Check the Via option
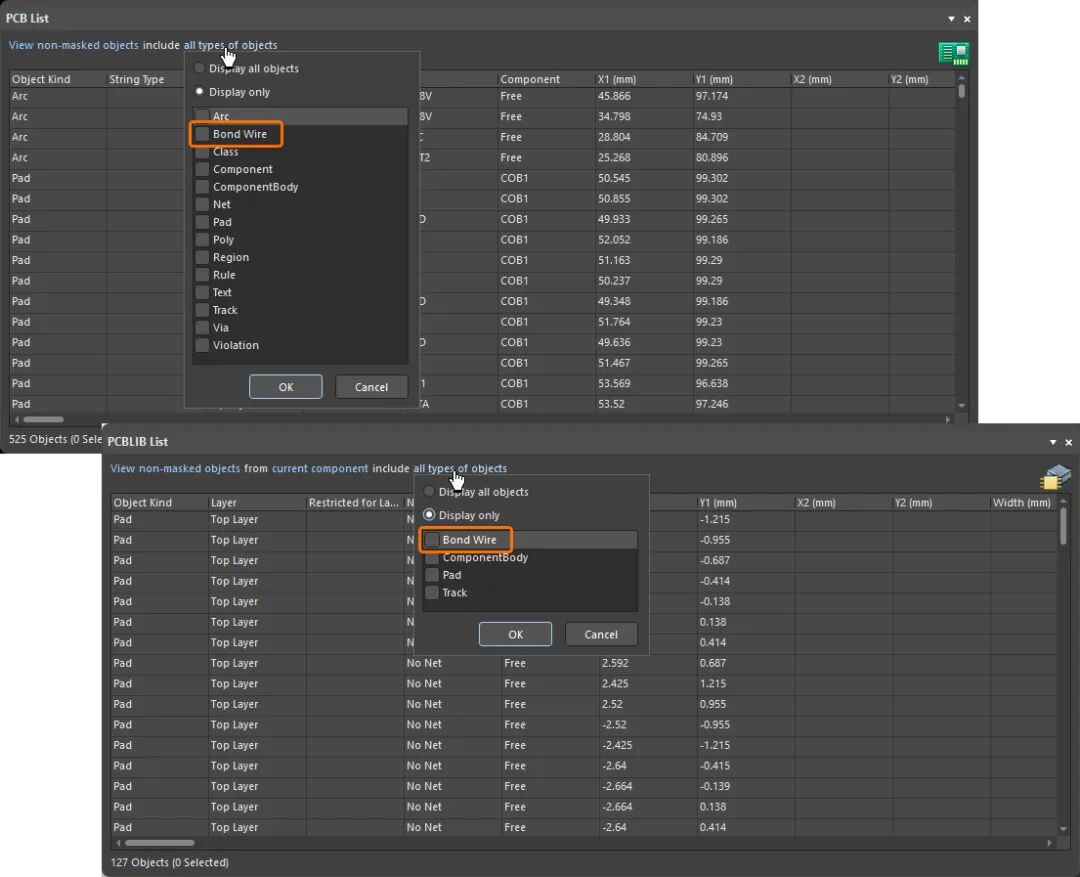The image size is (1080, 877). pyautogui.click(x=202, y=328)
